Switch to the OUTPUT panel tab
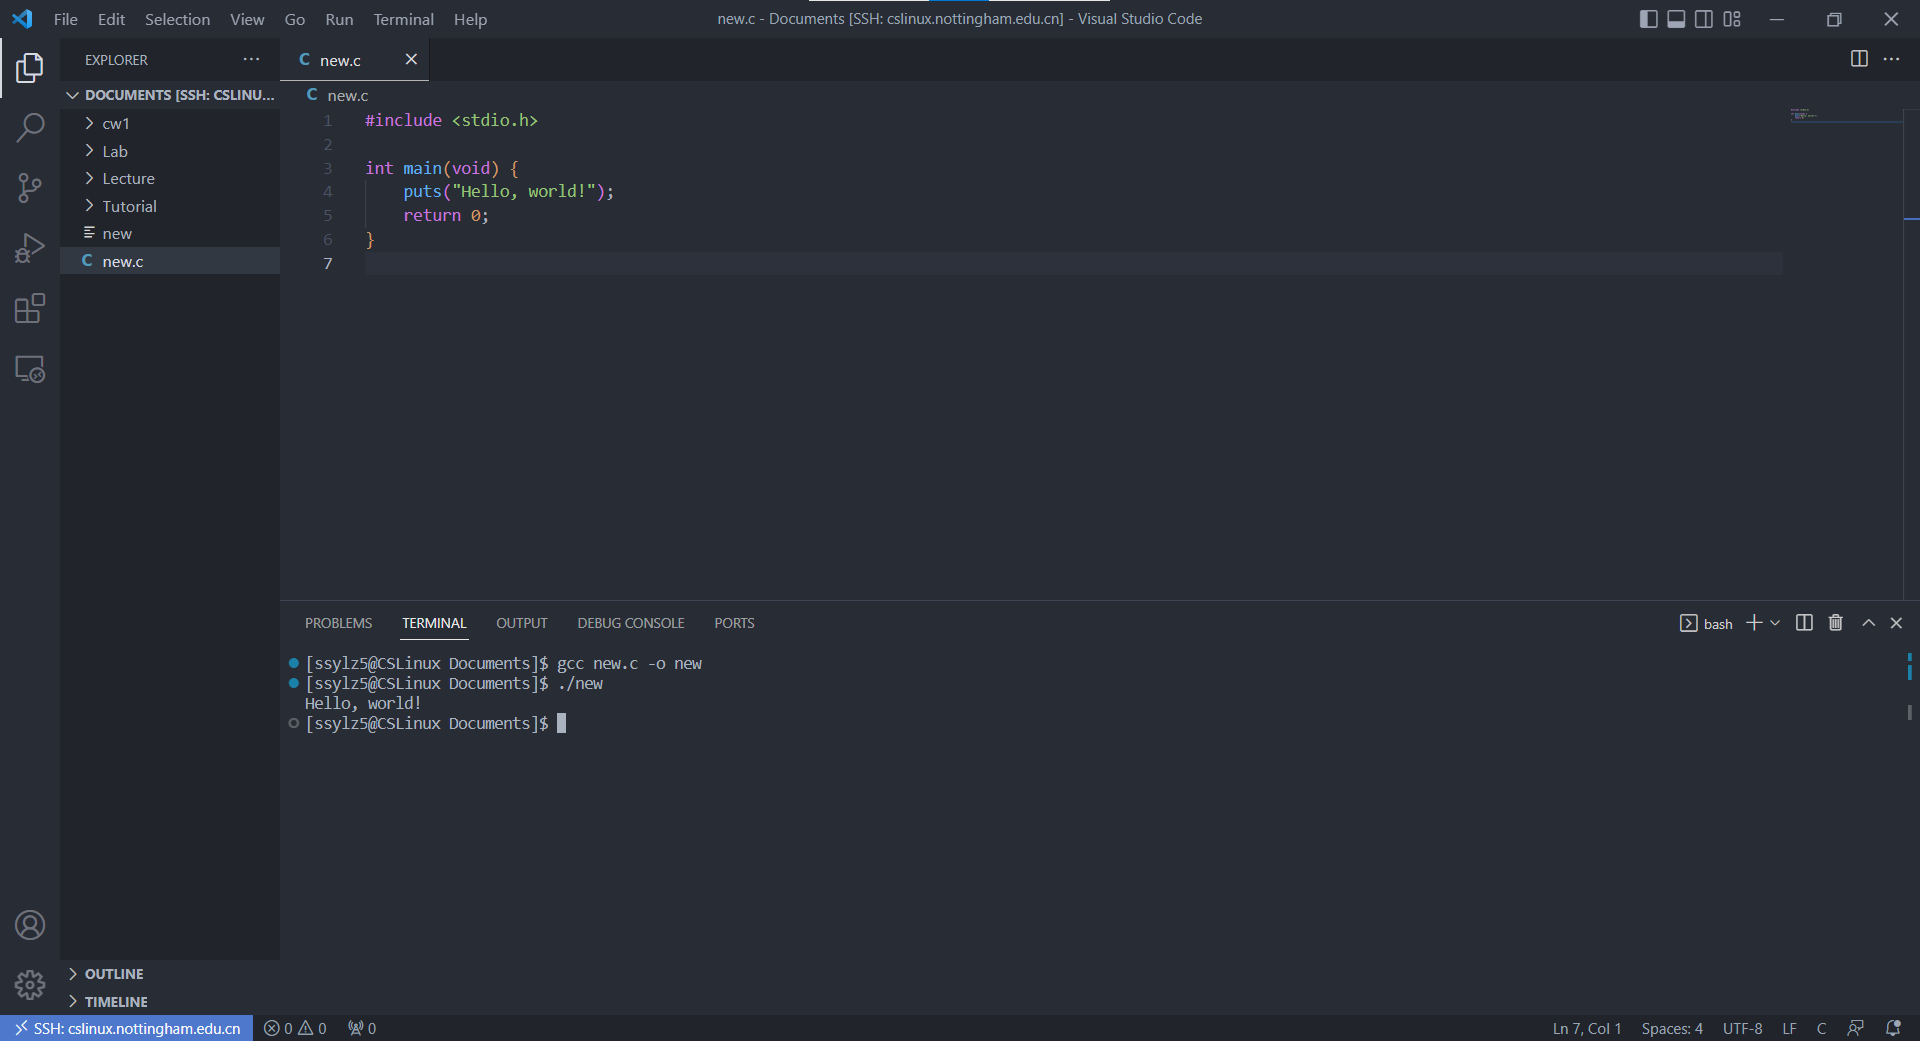 (x=522, y=623)
